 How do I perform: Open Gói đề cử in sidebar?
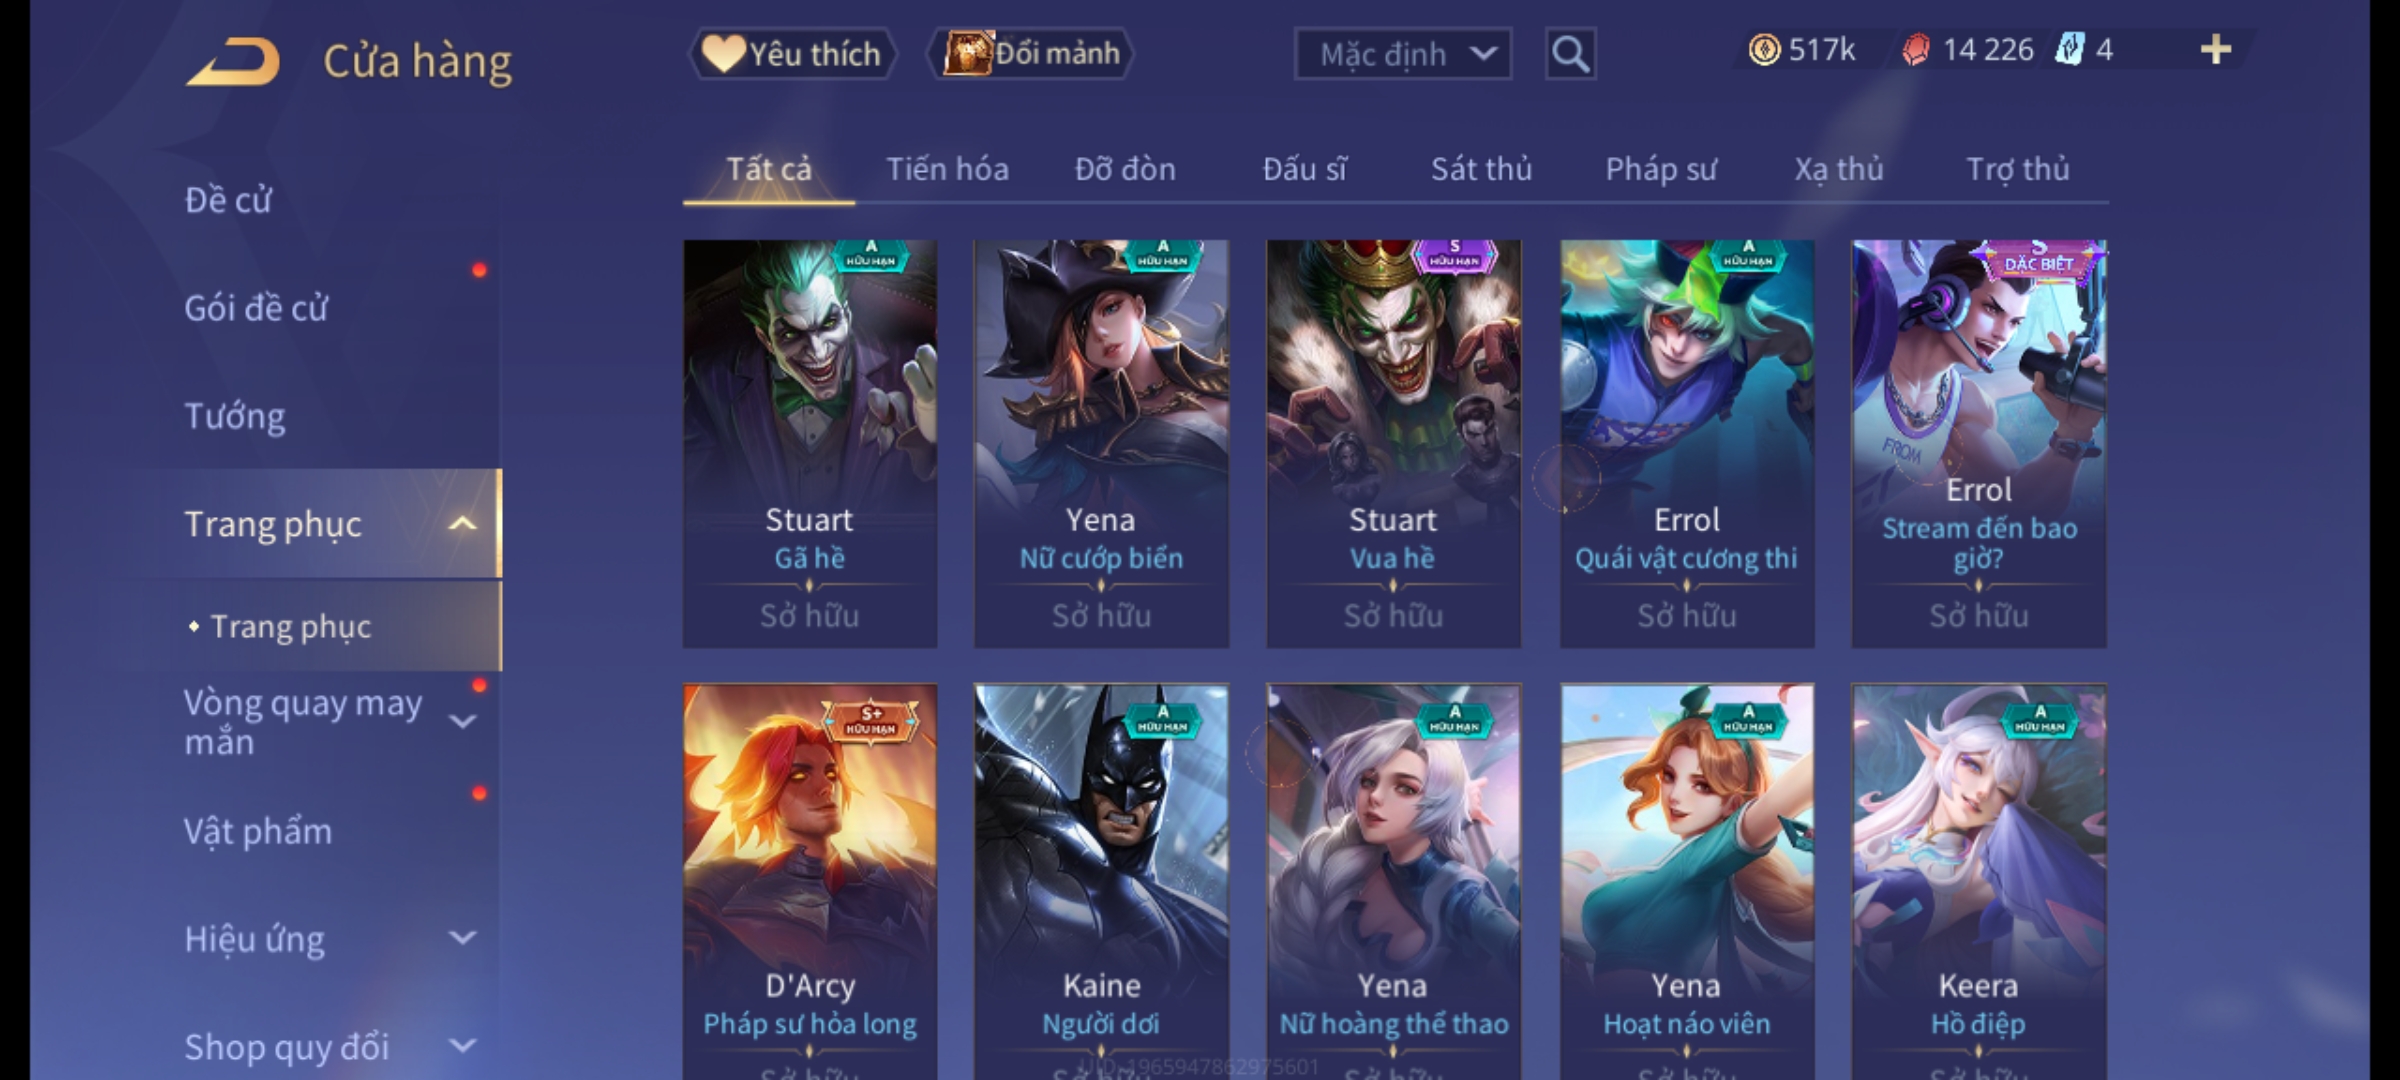pyautogui.click(x=256, y=308)
